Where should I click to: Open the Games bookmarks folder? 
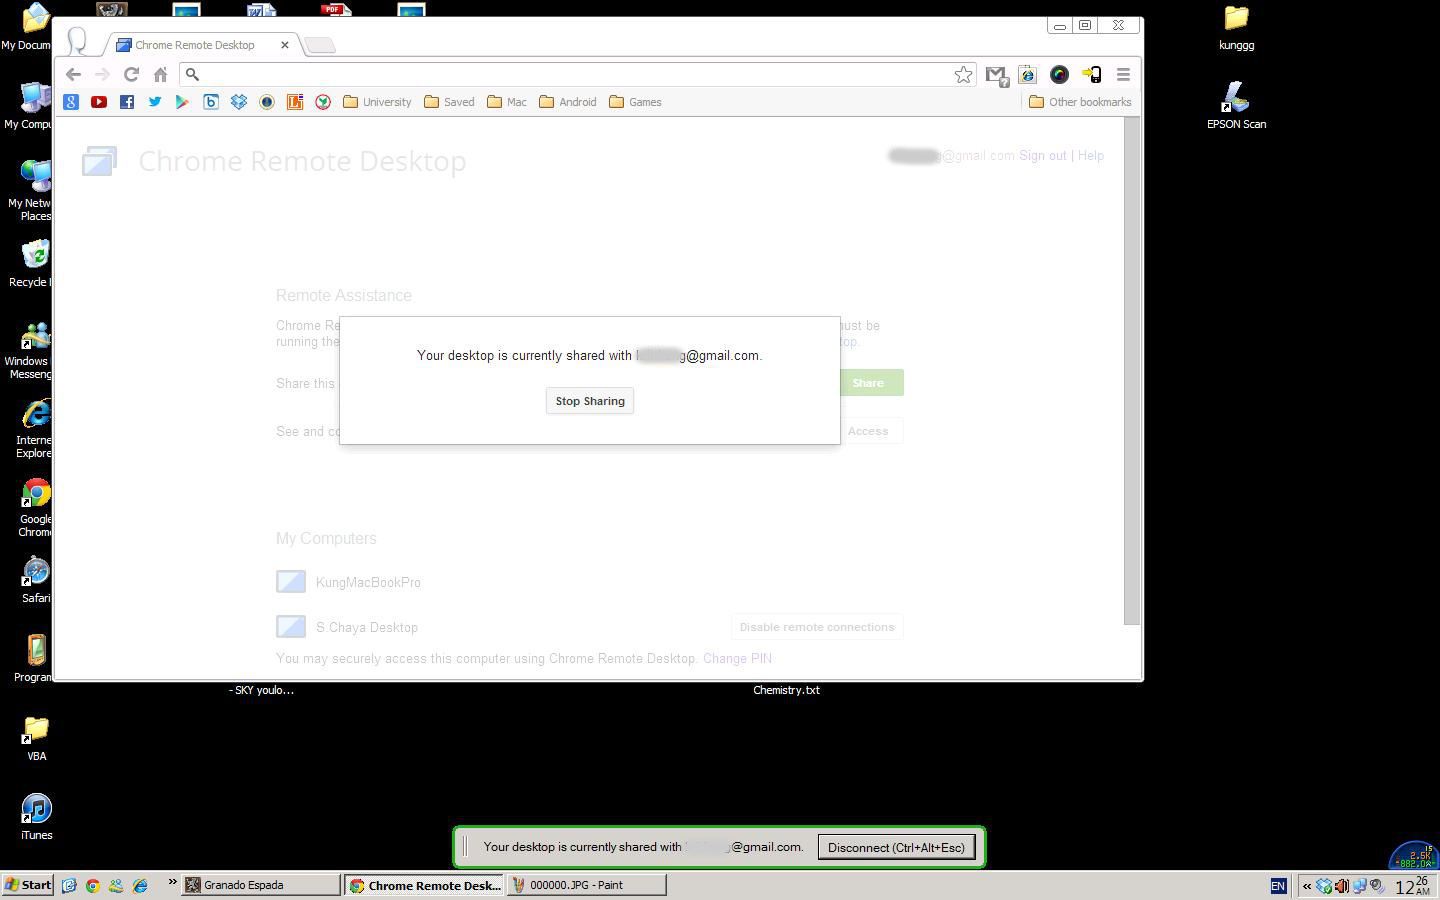[x=635, y=102]
